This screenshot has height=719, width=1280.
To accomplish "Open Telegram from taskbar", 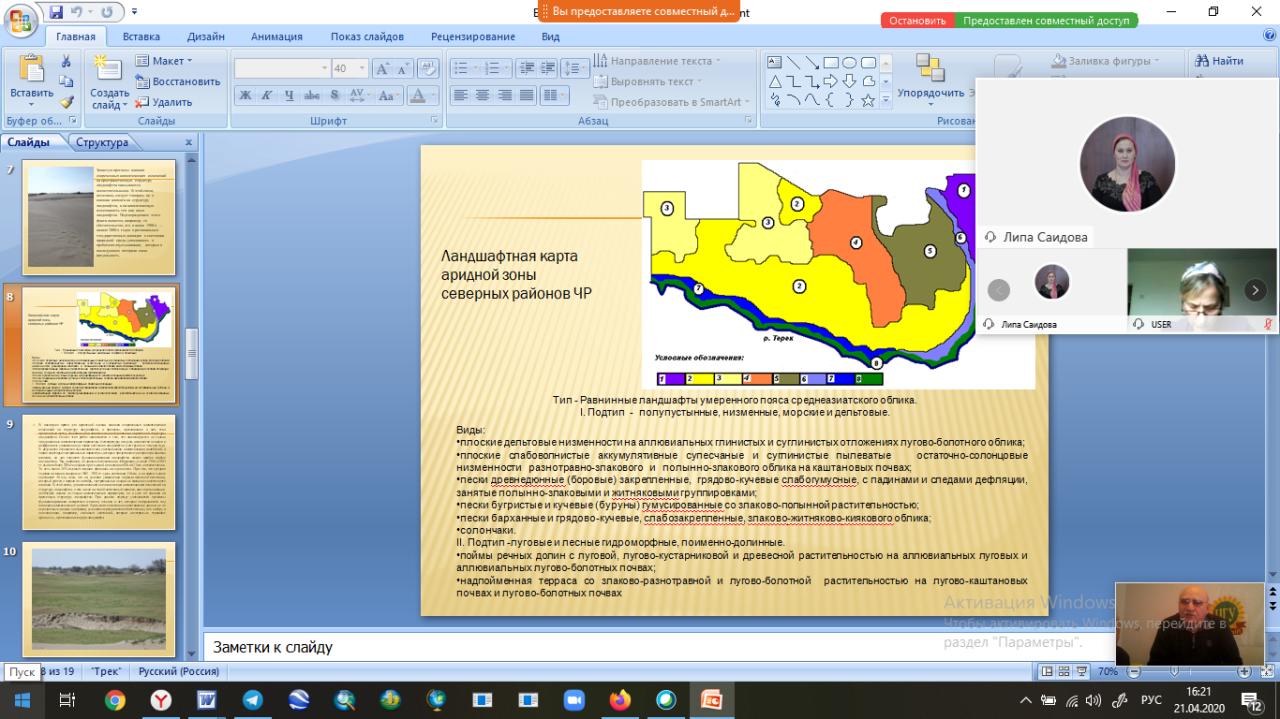I will pos(253,700).
